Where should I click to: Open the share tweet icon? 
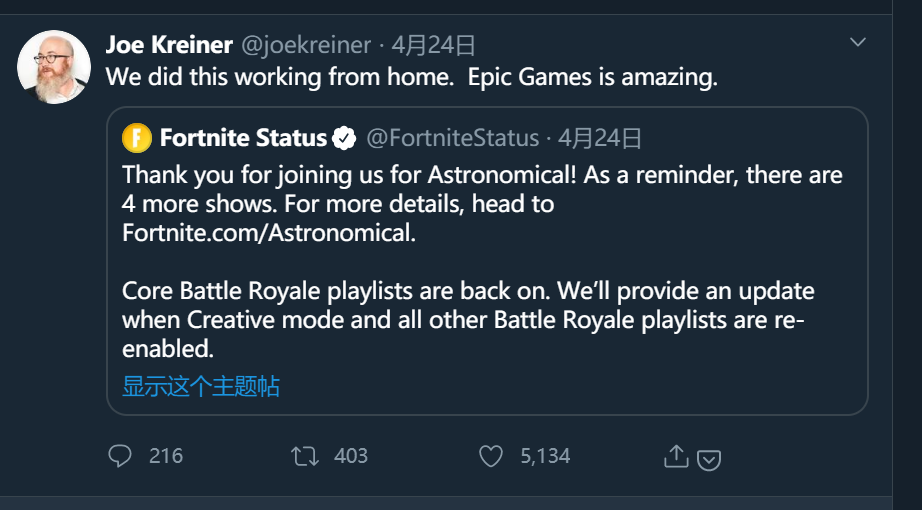[676, 456]
